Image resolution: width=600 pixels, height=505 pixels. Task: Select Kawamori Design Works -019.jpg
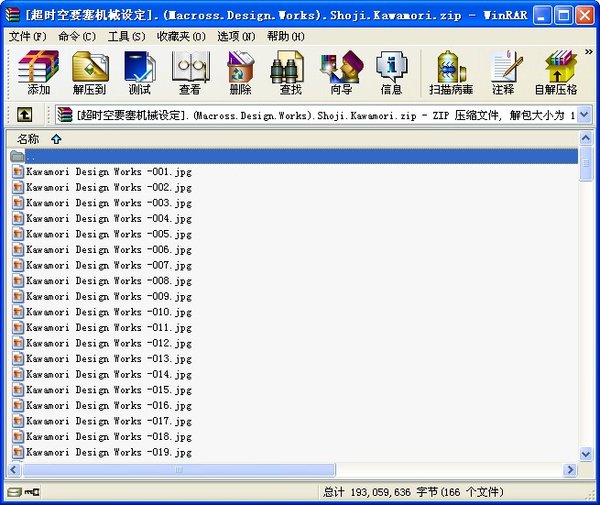102,452
